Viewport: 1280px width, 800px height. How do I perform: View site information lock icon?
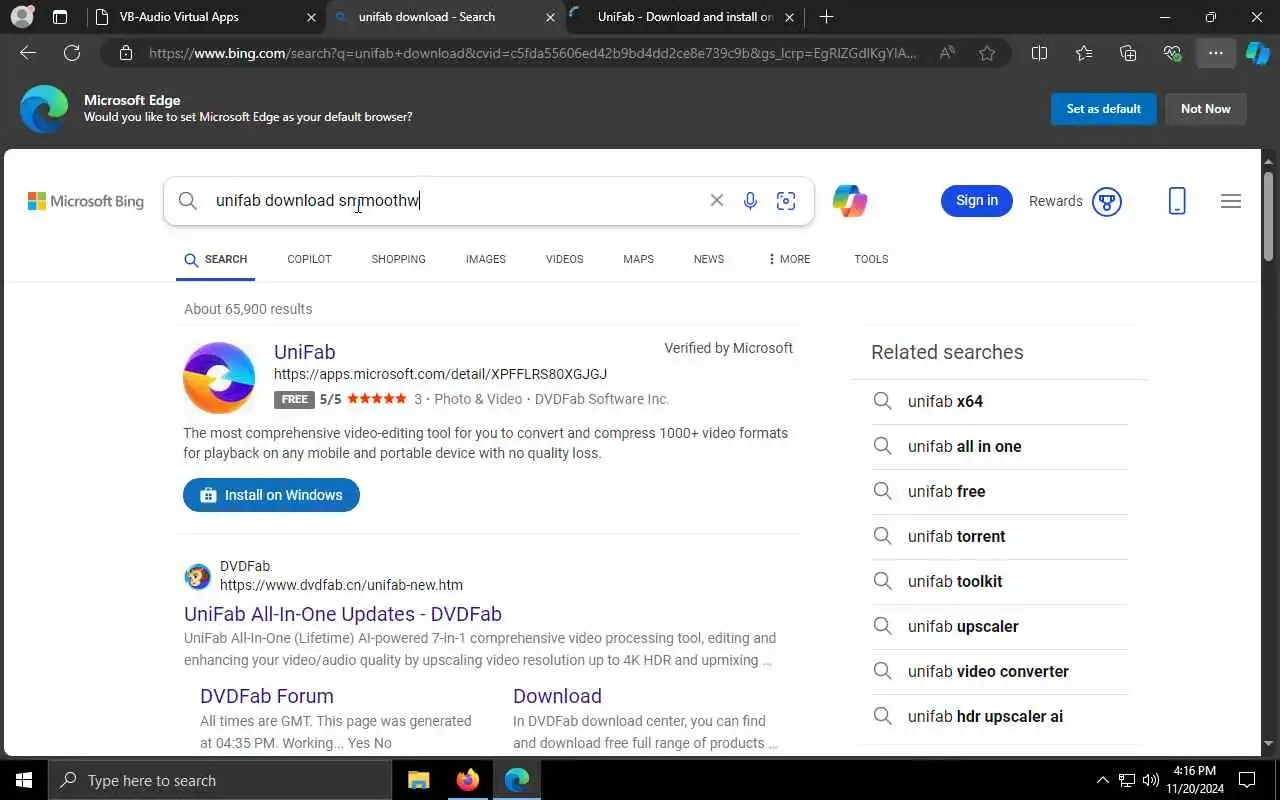click(125, 53)
